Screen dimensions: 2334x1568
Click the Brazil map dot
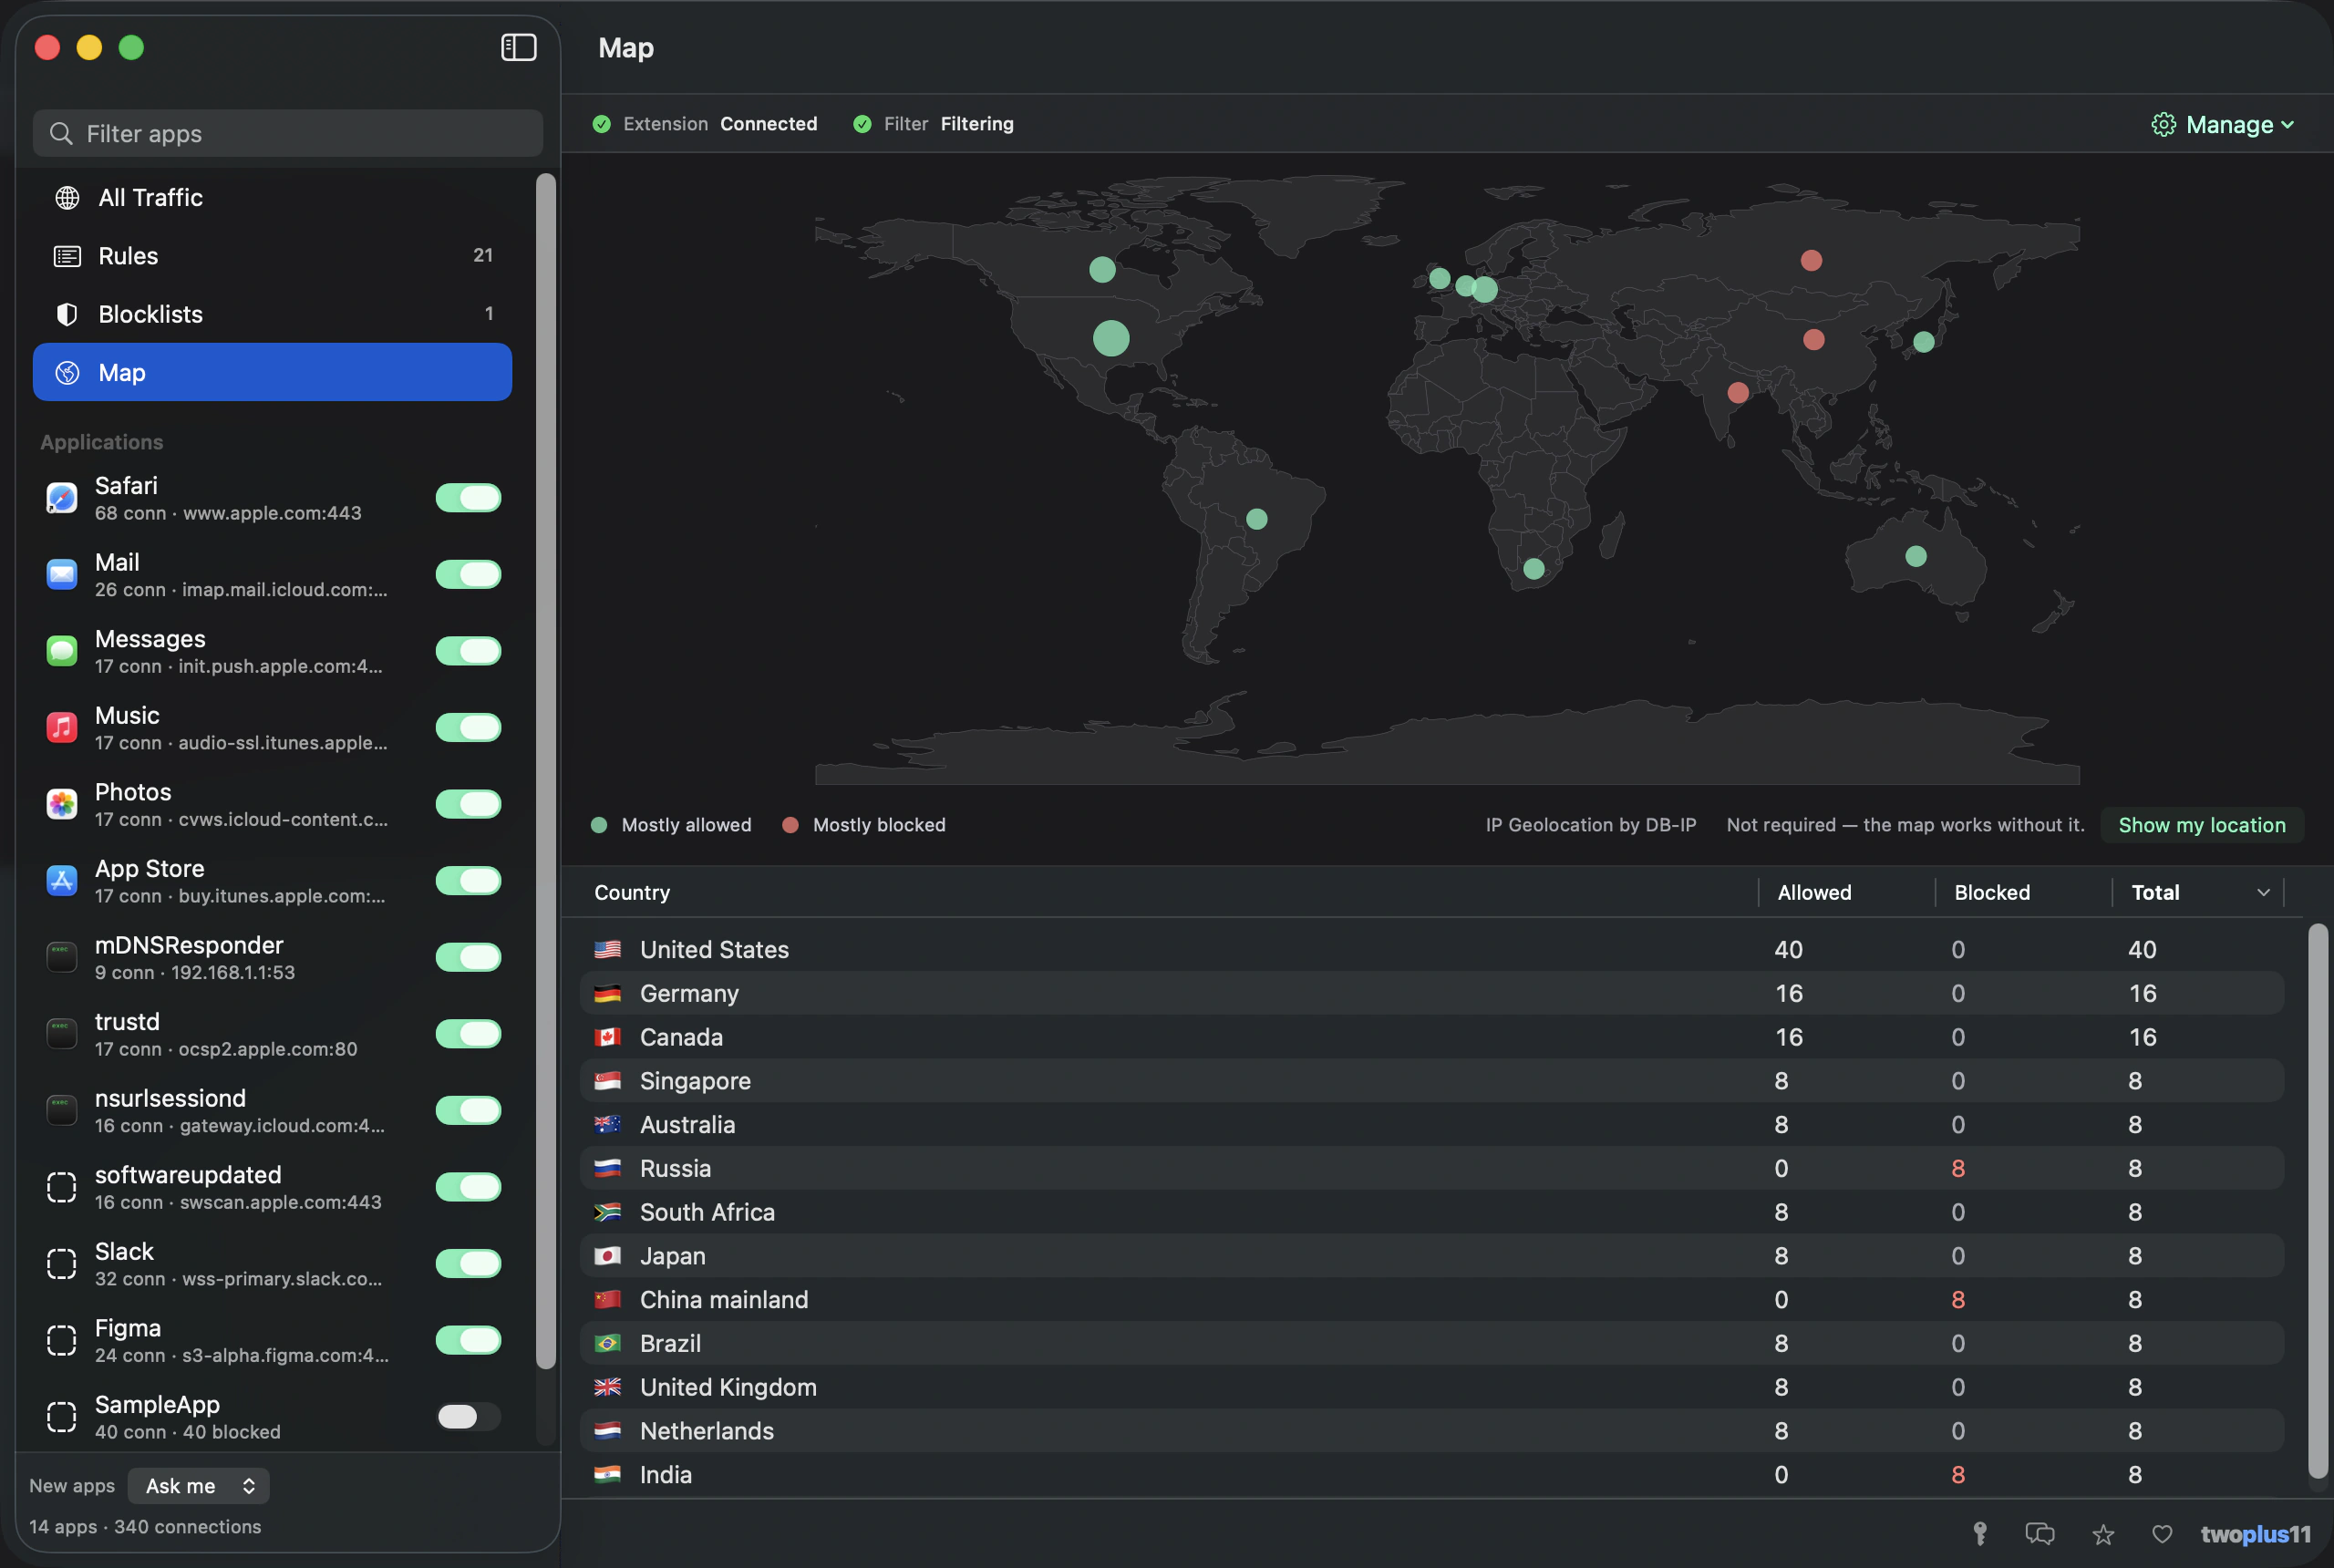click(1257, 519)
